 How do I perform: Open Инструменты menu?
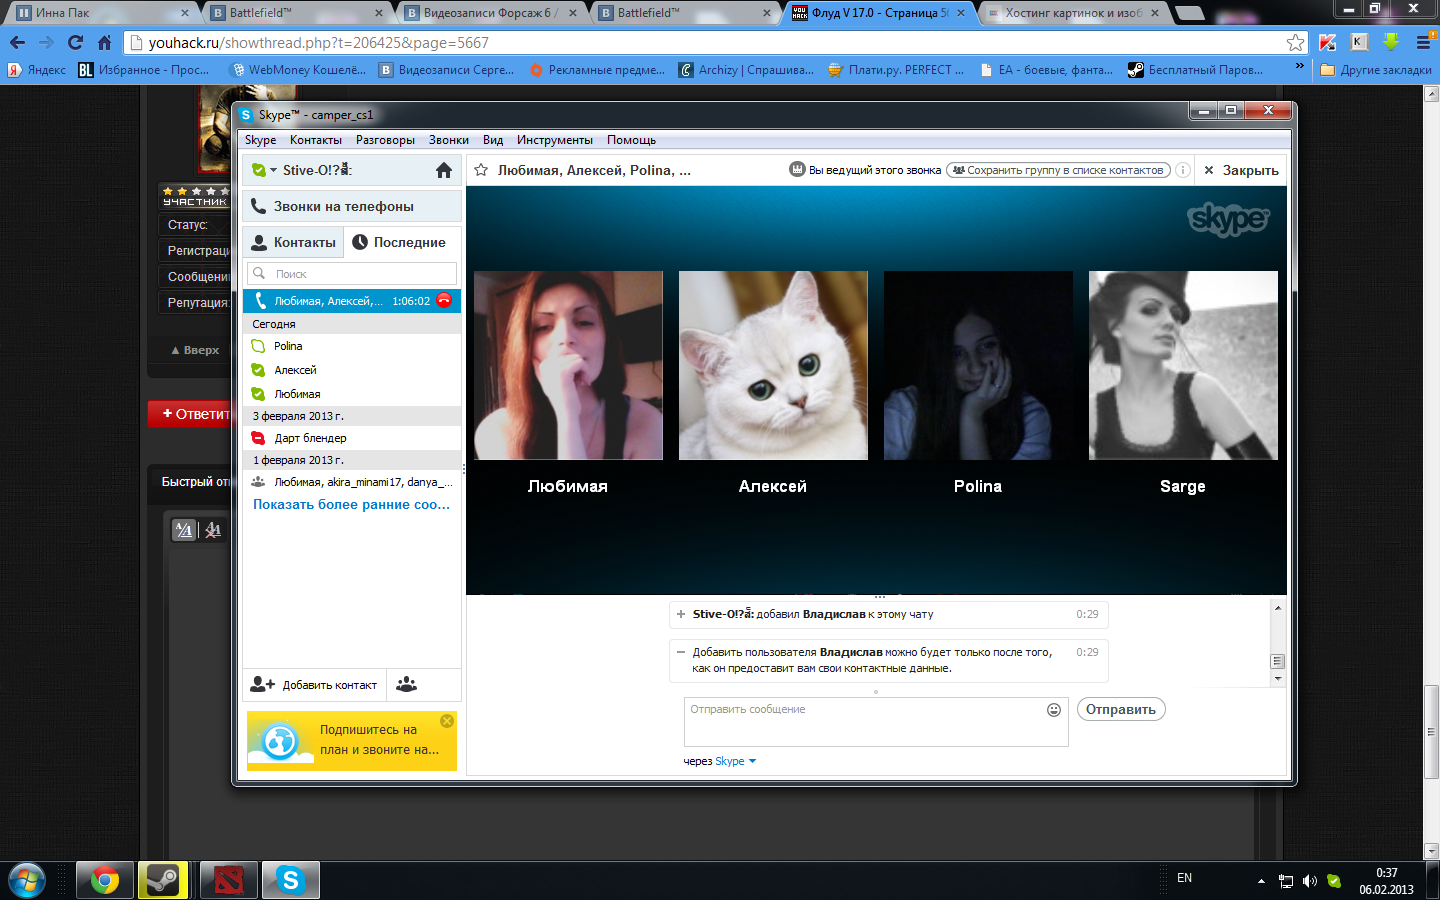point(555,140)
